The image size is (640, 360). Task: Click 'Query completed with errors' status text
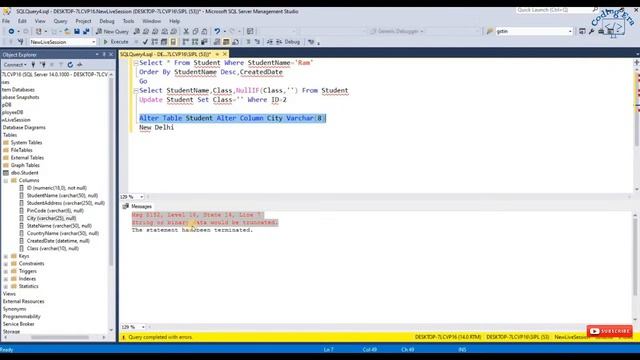tap(160, 337)
